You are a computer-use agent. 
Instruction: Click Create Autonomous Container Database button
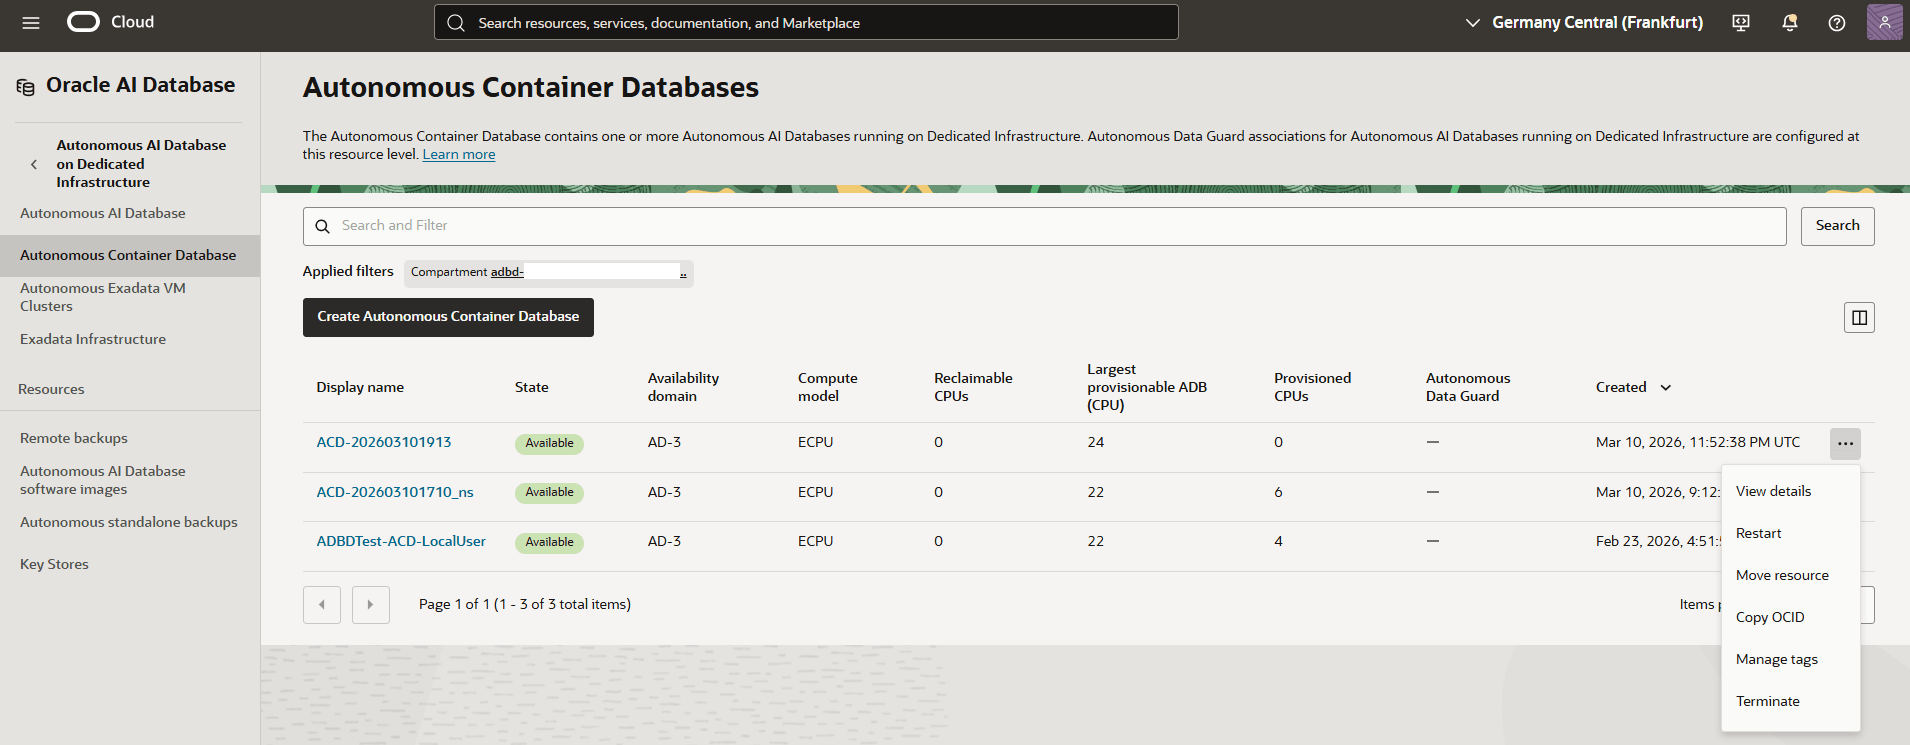pos(448,317)
